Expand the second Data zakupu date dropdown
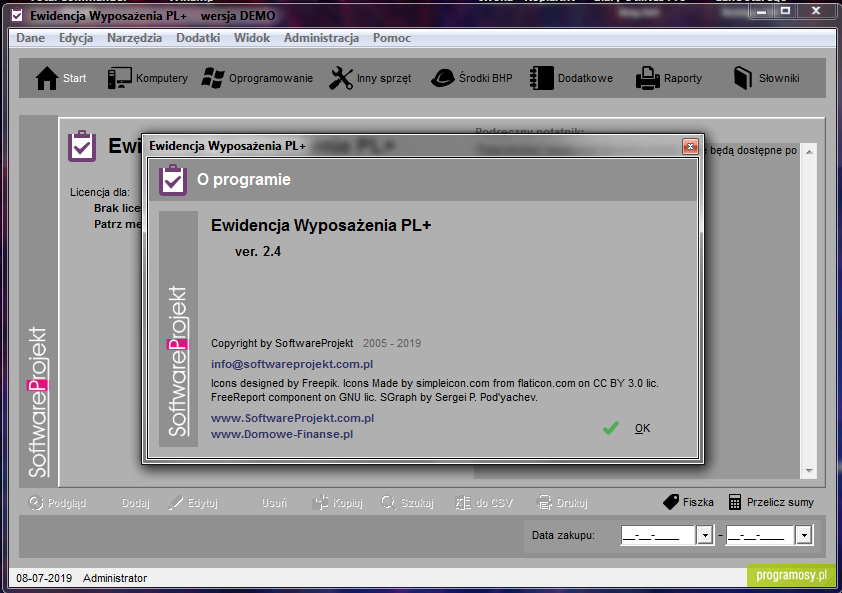This screenshot has width=842, height=593. pyautogui.click(x=803, y=535)
